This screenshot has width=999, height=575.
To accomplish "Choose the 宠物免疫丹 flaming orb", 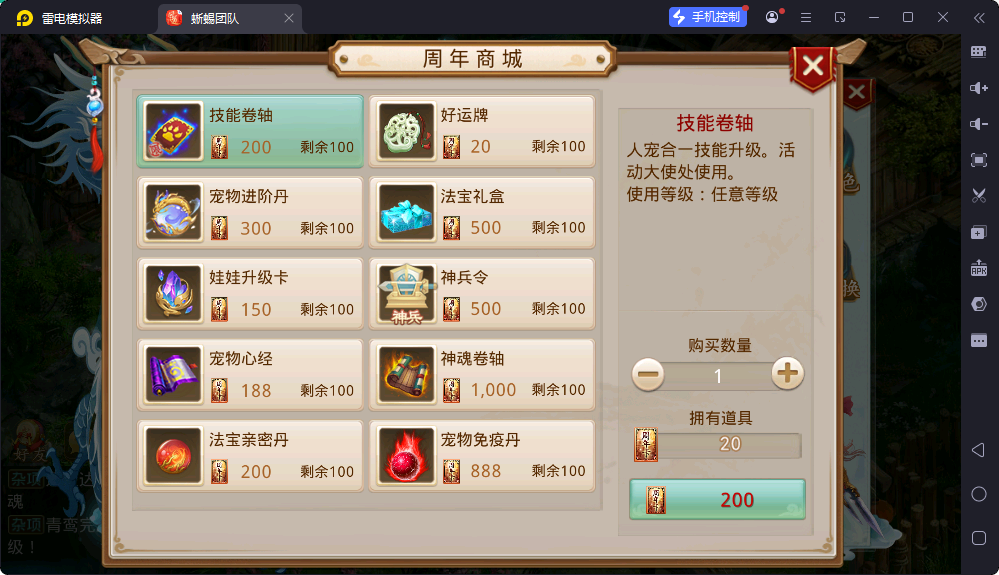I will 482,456.
